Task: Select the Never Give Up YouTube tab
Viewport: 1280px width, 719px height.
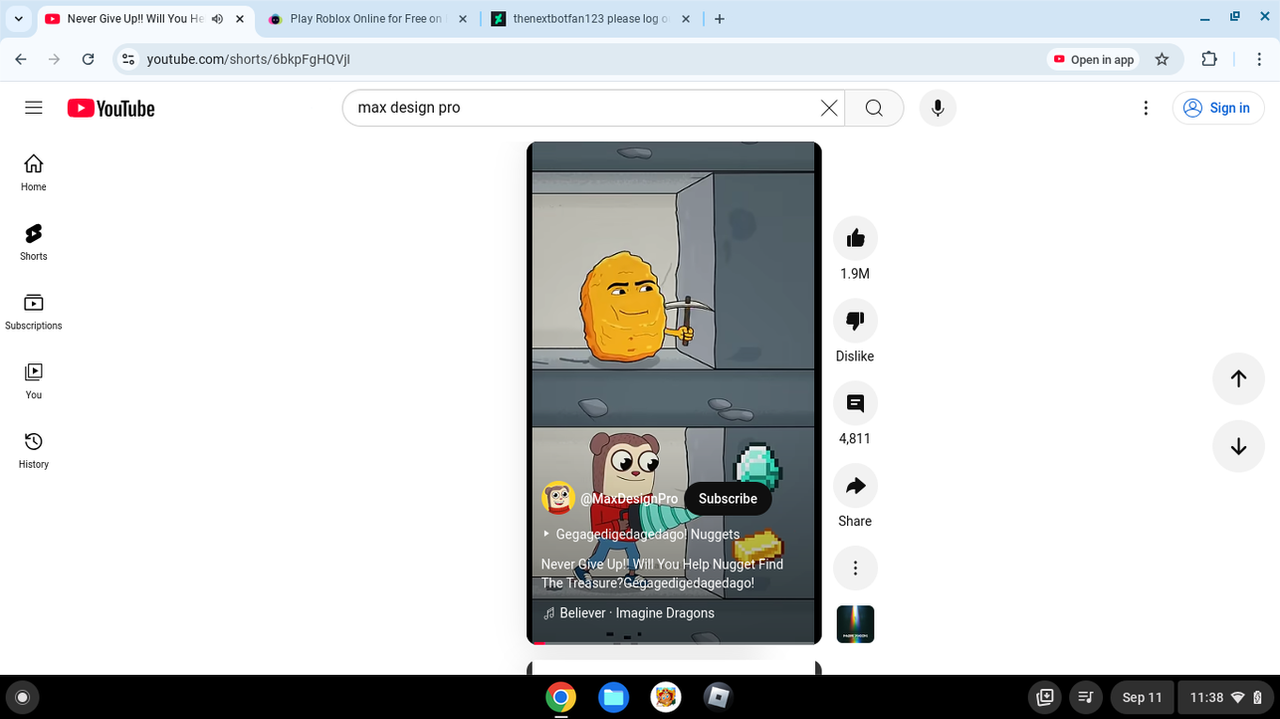Action: click(x=135, y=19)
